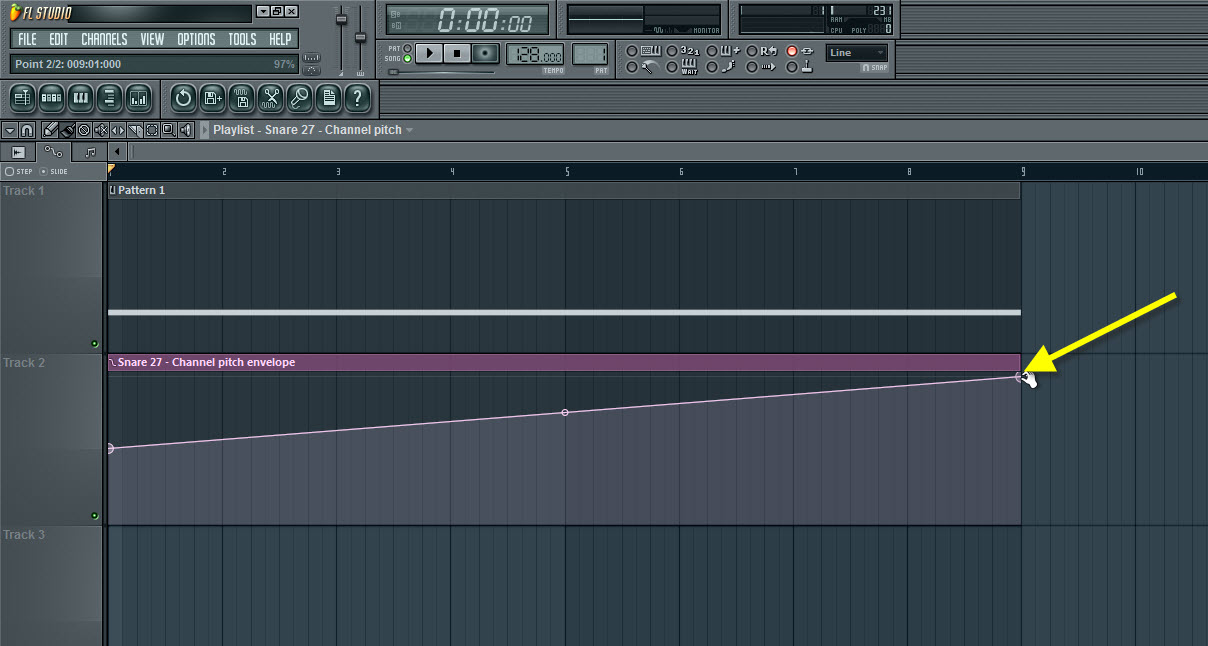Open the project info document icon
This screenshot has width=1208, height=646.
(328, 98)
